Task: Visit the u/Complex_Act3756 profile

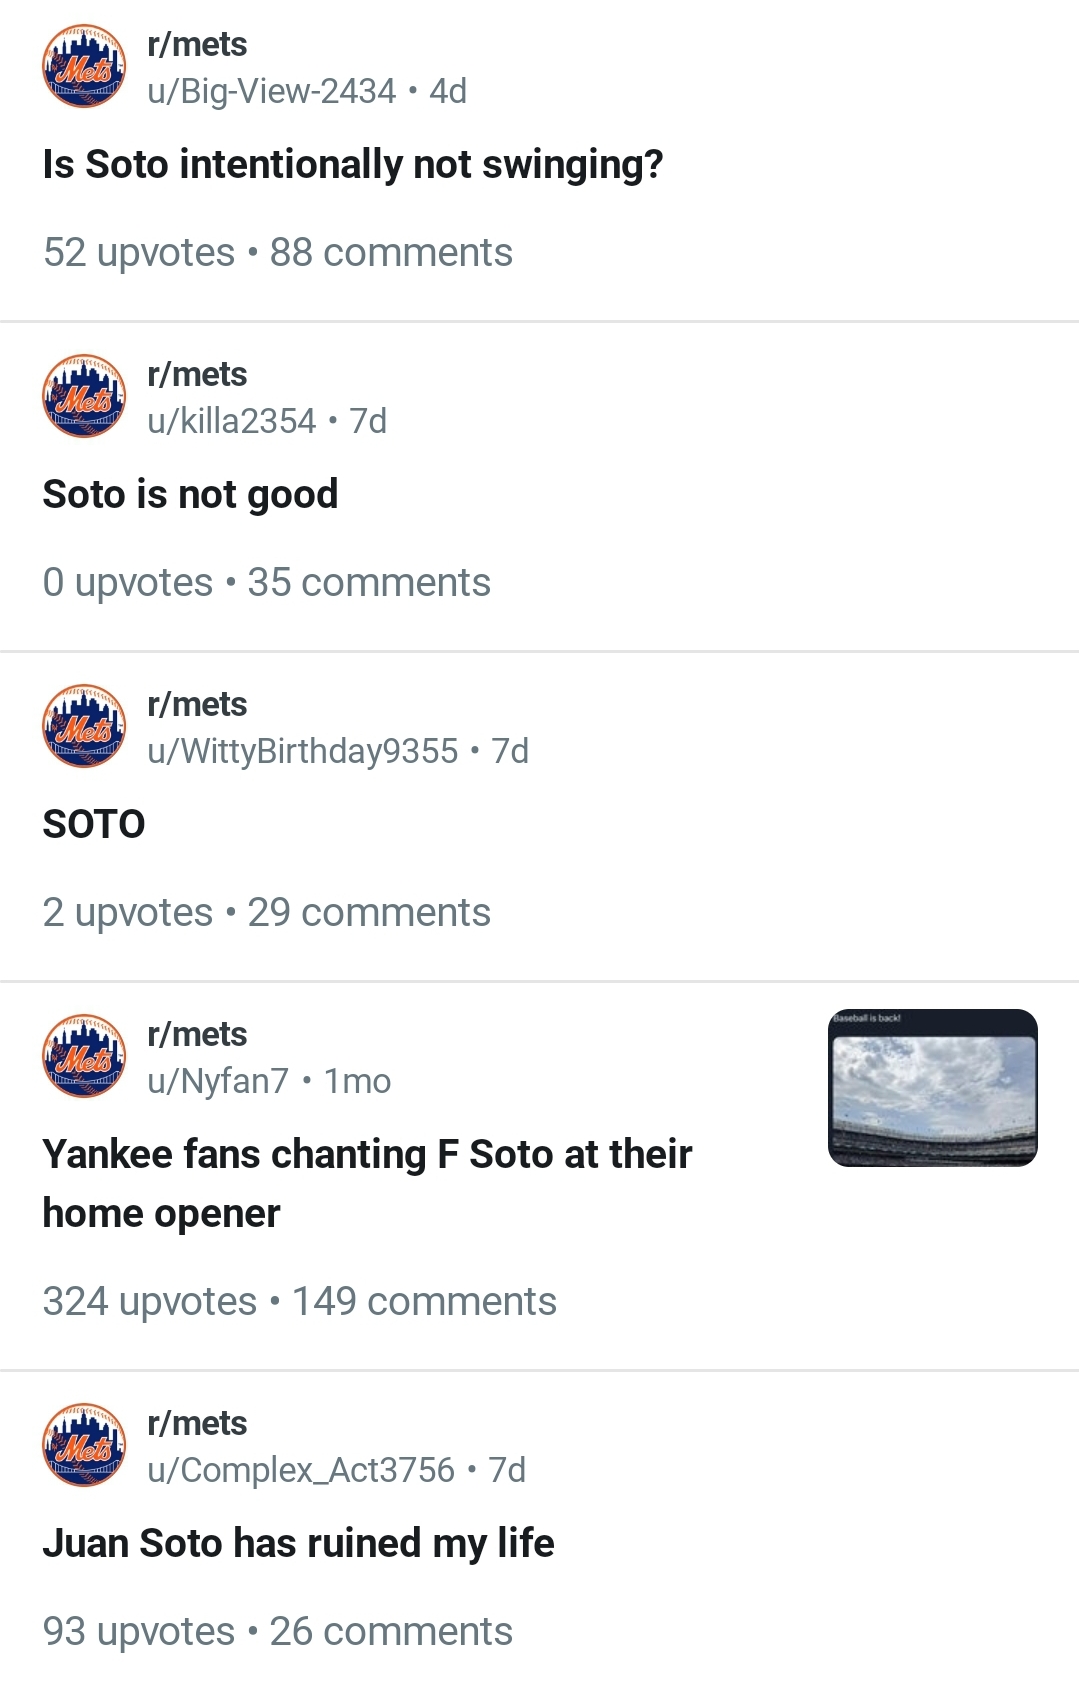Action: point(300,1471)
